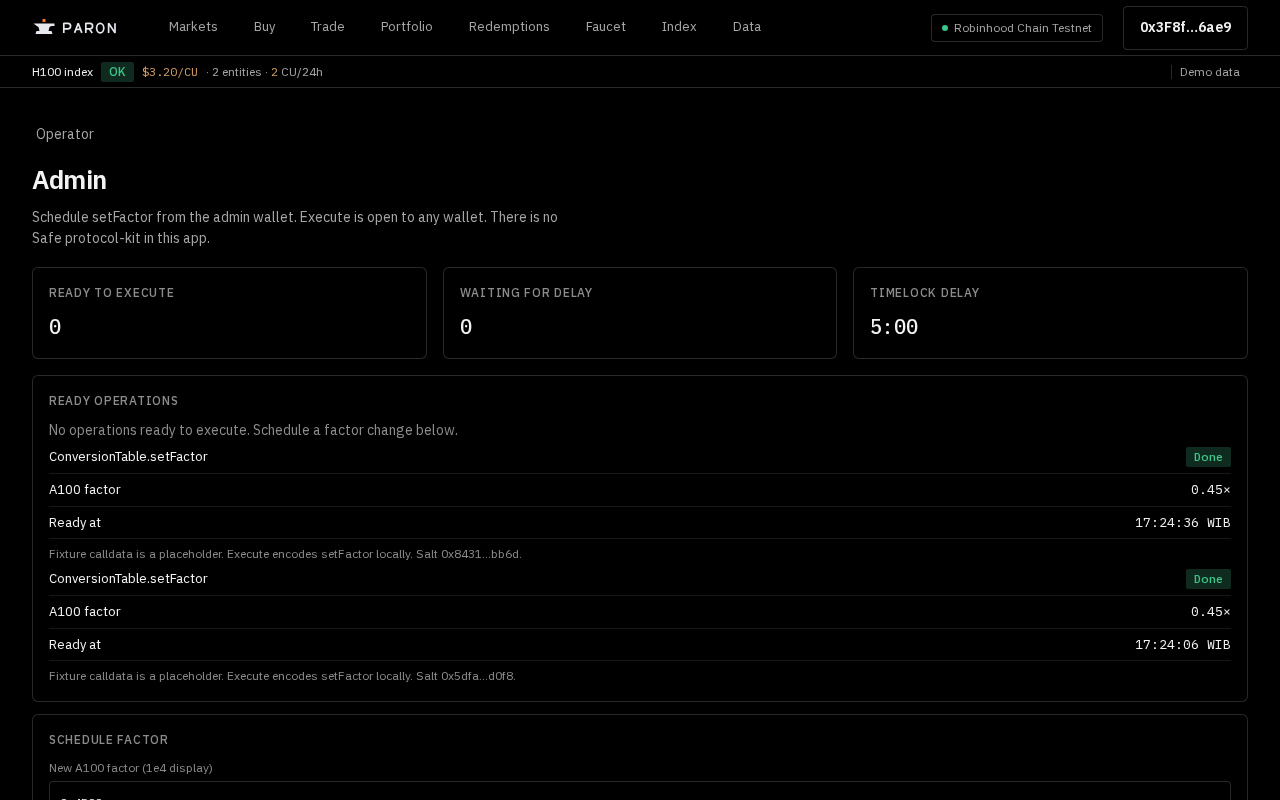Image resolution: width=1280 pixels, height=800 pixels.
Task: Select the Waiting for Delay card
Action: [x=640, y=313]
